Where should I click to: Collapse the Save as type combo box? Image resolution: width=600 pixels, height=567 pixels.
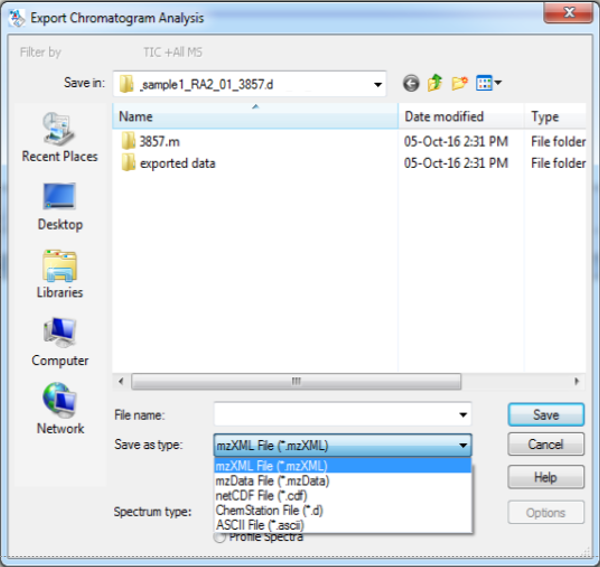point(462,445)
